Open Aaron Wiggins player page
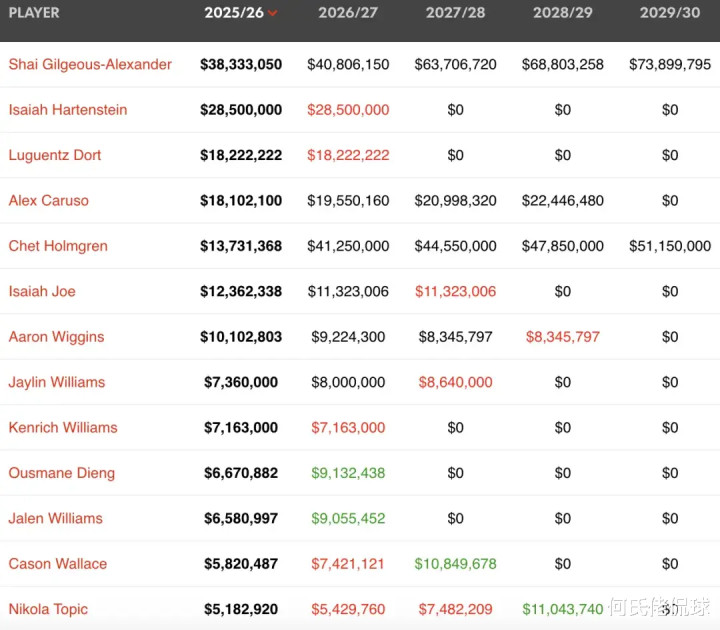 (56, 337)
